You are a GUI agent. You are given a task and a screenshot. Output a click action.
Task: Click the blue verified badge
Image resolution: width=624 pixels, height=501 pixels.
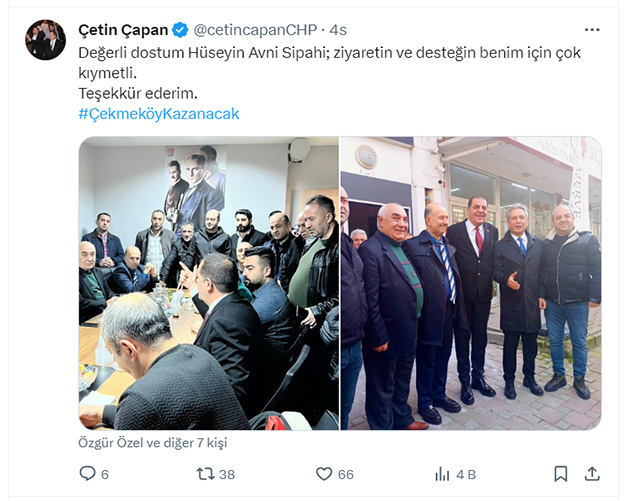(180, 30)
